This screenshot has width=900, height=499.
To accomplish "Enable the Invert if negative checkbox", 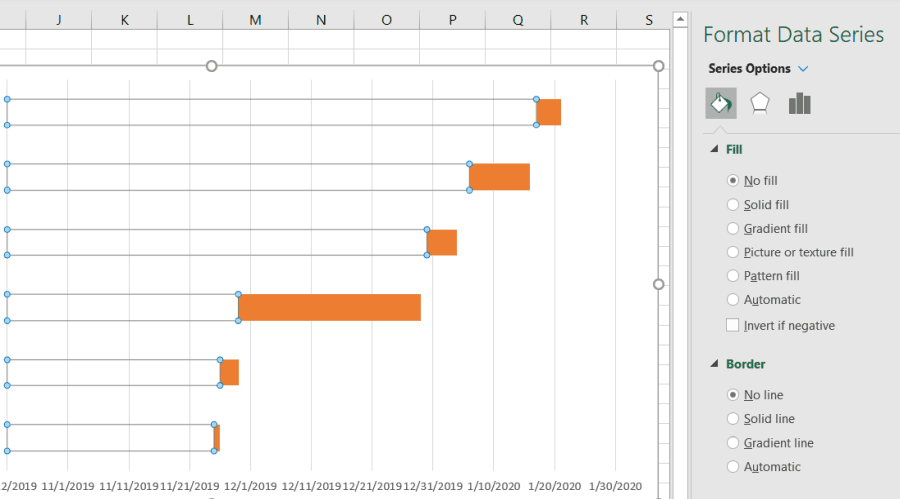I will point(733,325).
